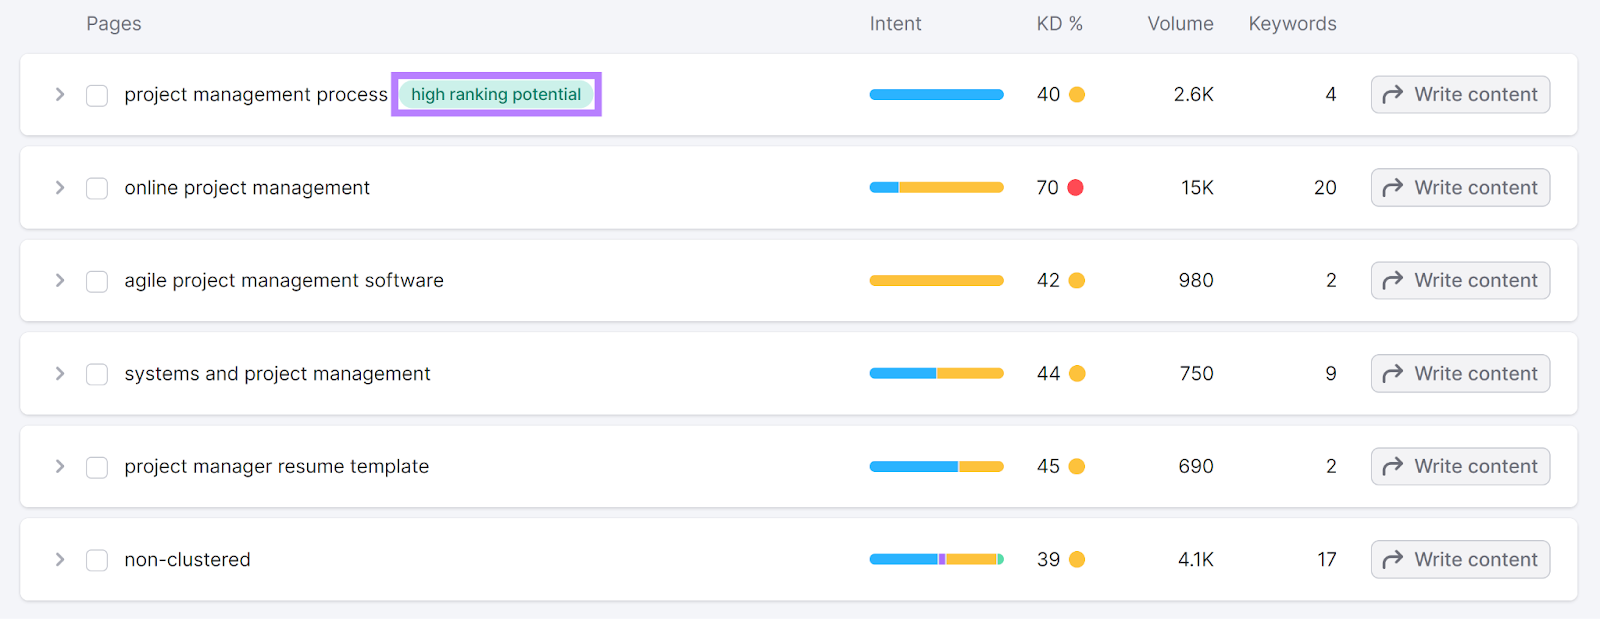Click the orange KD dot beside 44
Viewport: 1600px width, 619px height.
pos(1077,374)
